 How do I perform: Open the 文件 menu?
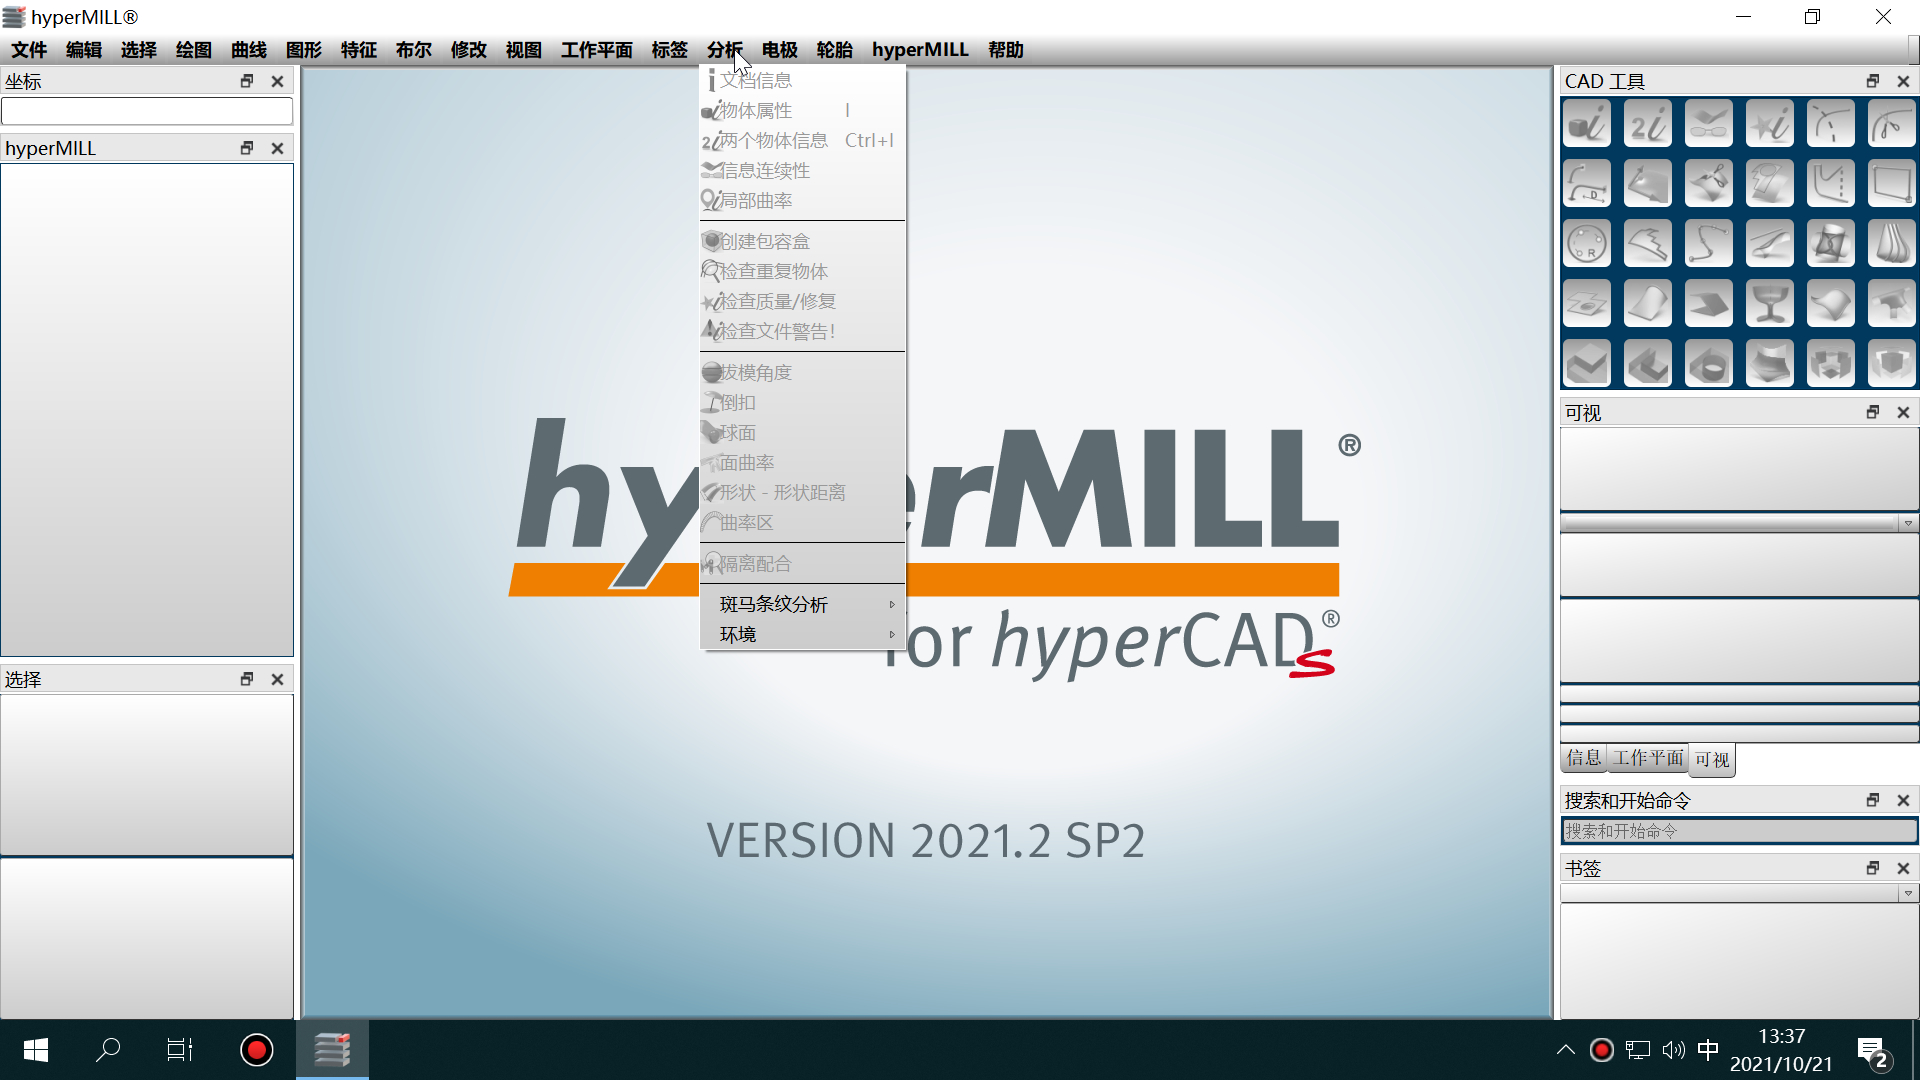[x=29, y=50]
